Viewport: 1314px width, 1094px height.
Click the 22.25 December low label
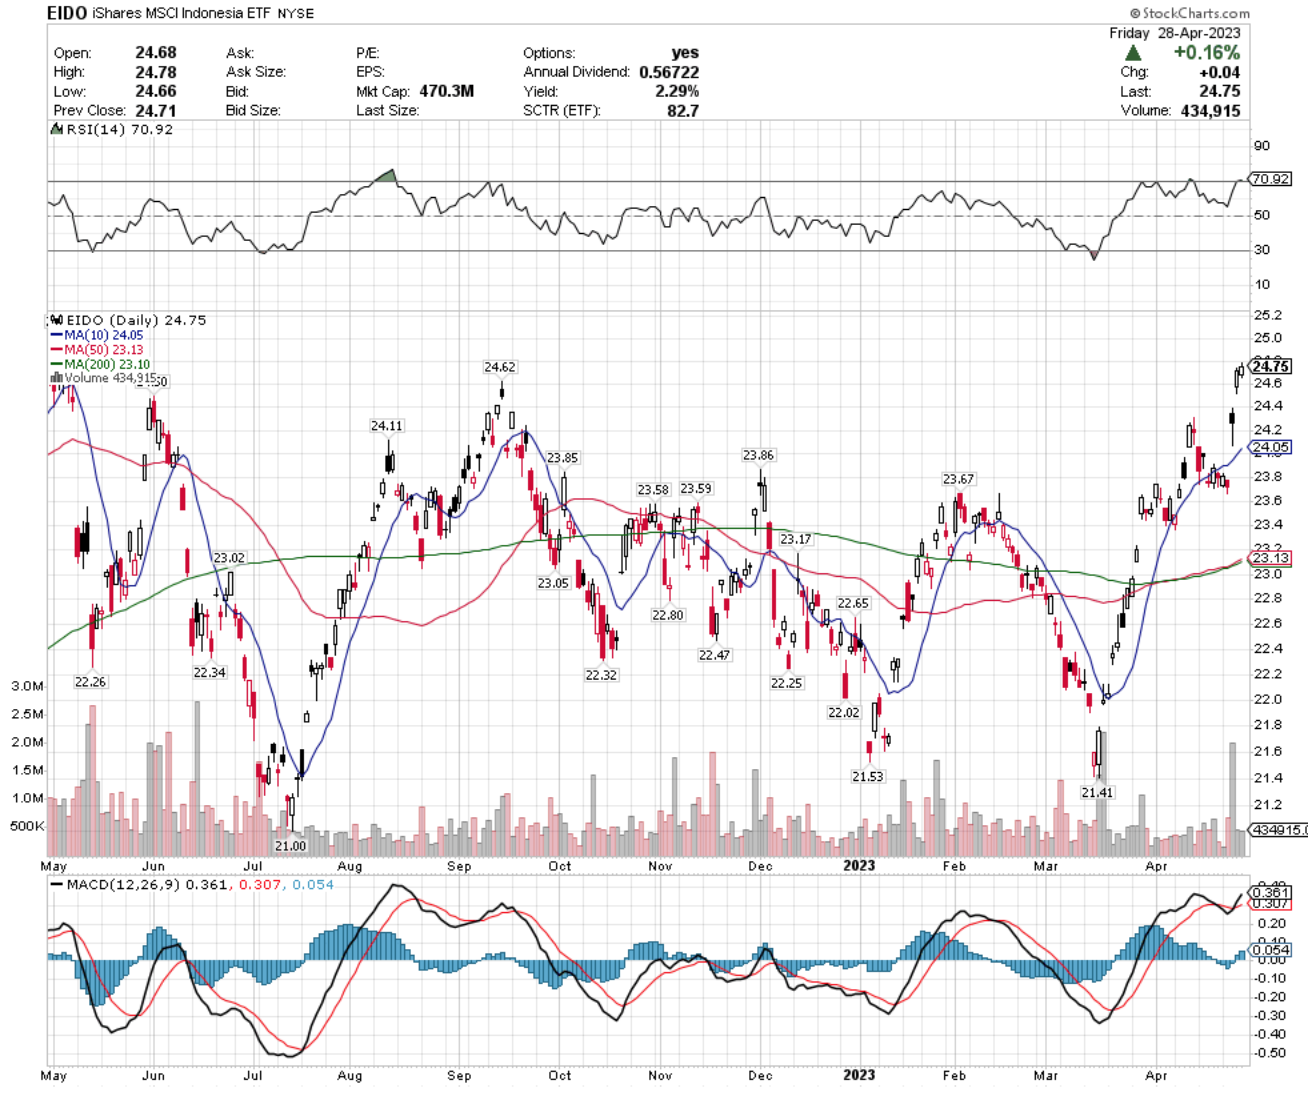(787, 683)
